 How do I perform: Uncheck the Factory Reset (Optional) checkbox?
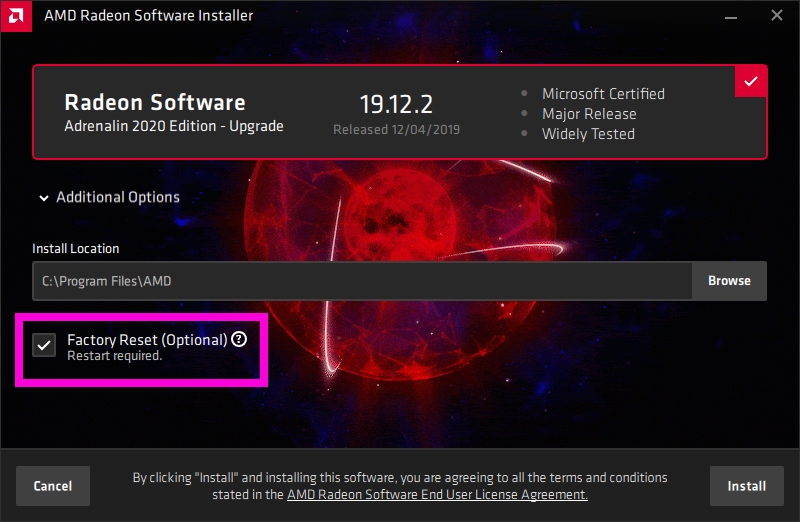click(44, 345)
